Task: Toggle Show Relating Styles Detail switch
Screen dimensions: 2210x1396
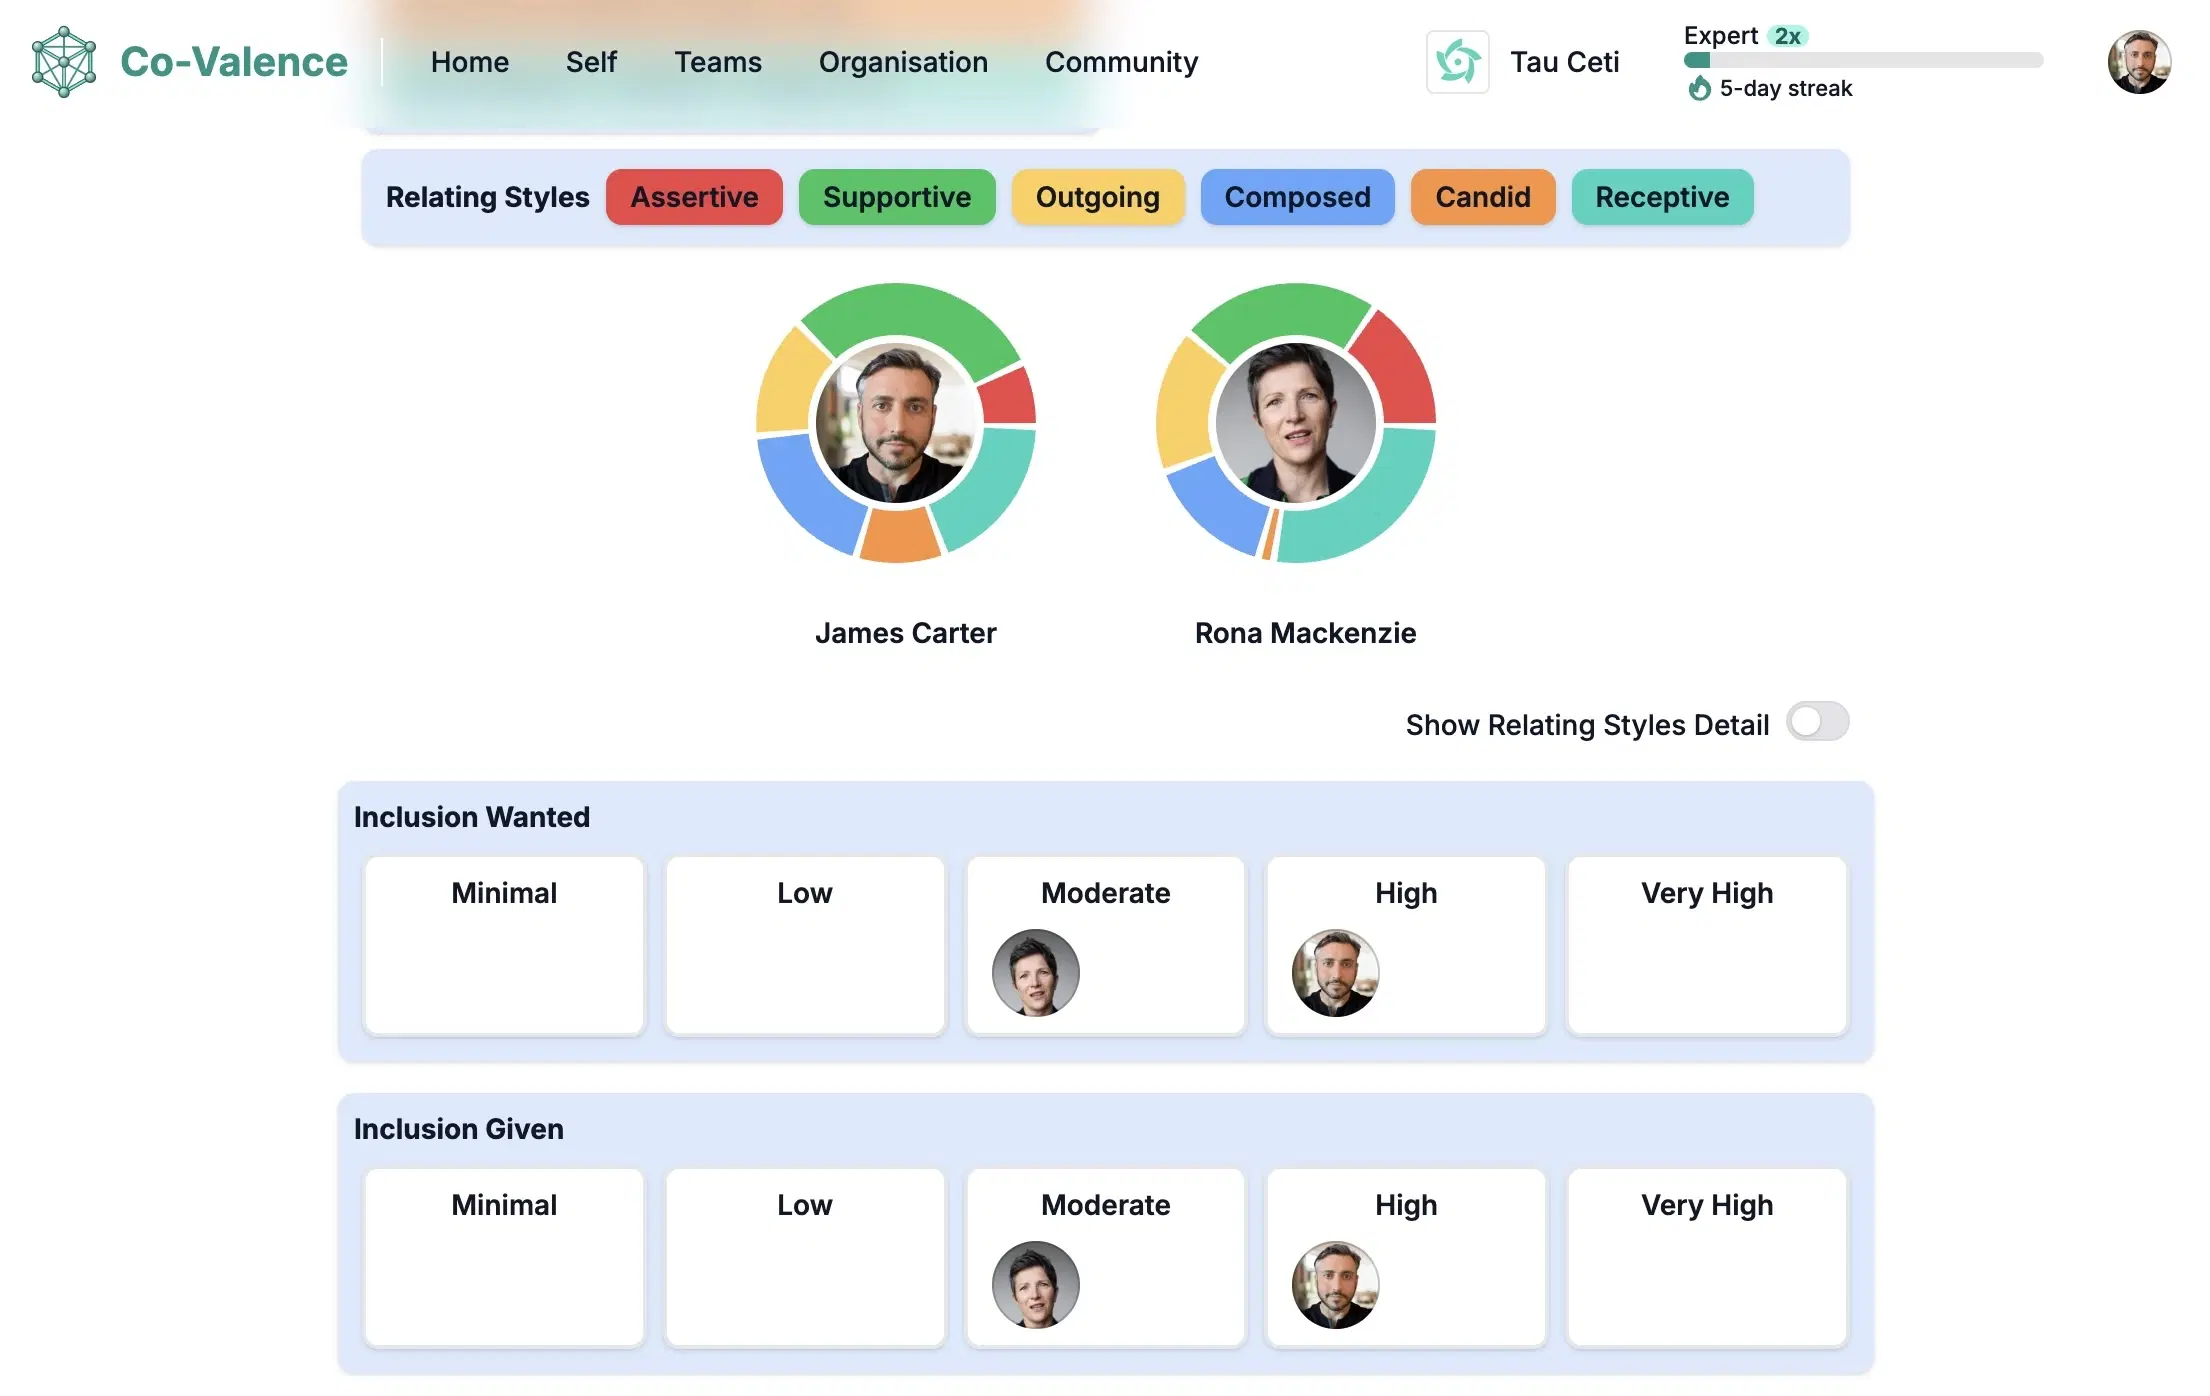Action: [1817, 722]
